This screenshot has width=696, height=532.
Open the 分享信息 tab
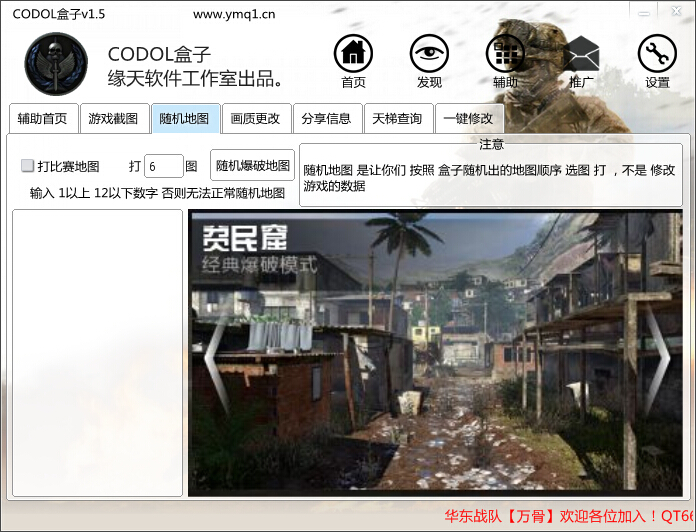327,119
